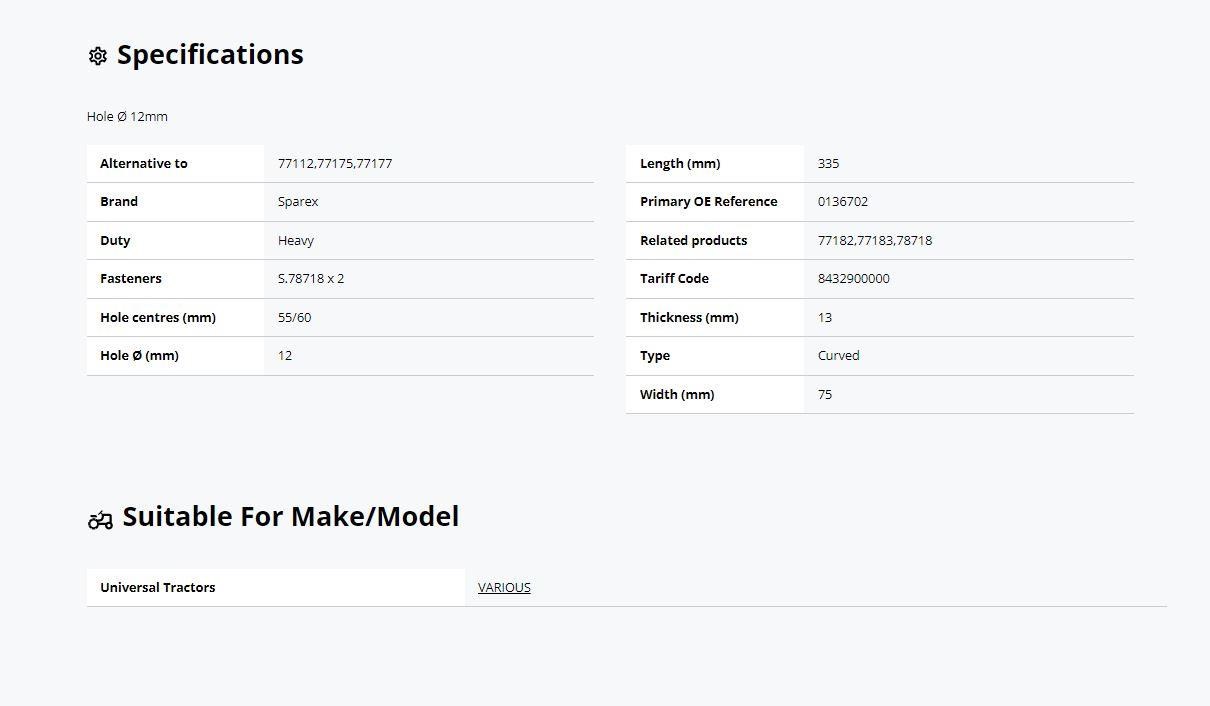Click the Type value Curved
Viewport: 1210px width, 706px height.
[838, 355]
